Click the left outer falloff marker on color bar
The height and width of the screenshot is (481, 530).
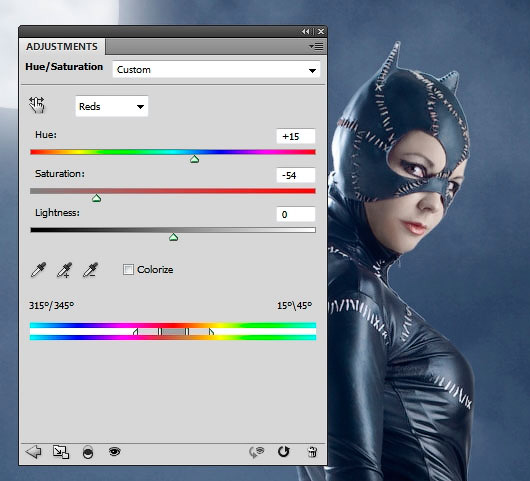[x=136, y=332]
